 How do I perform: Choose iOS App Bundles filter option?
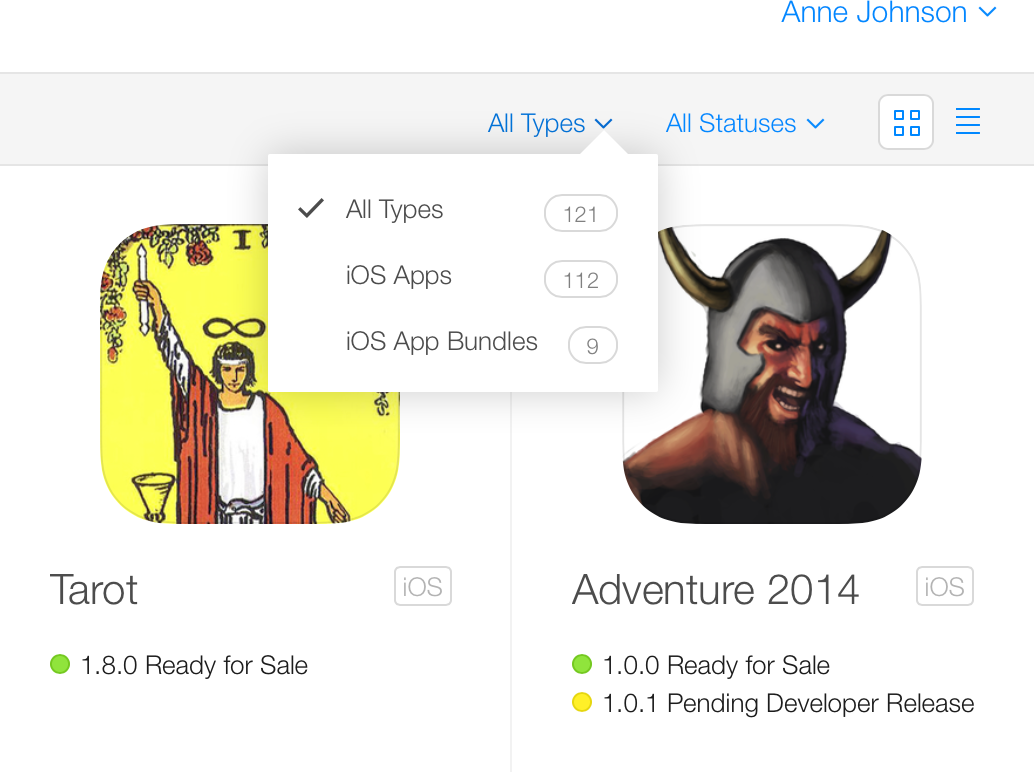[441, 342]
